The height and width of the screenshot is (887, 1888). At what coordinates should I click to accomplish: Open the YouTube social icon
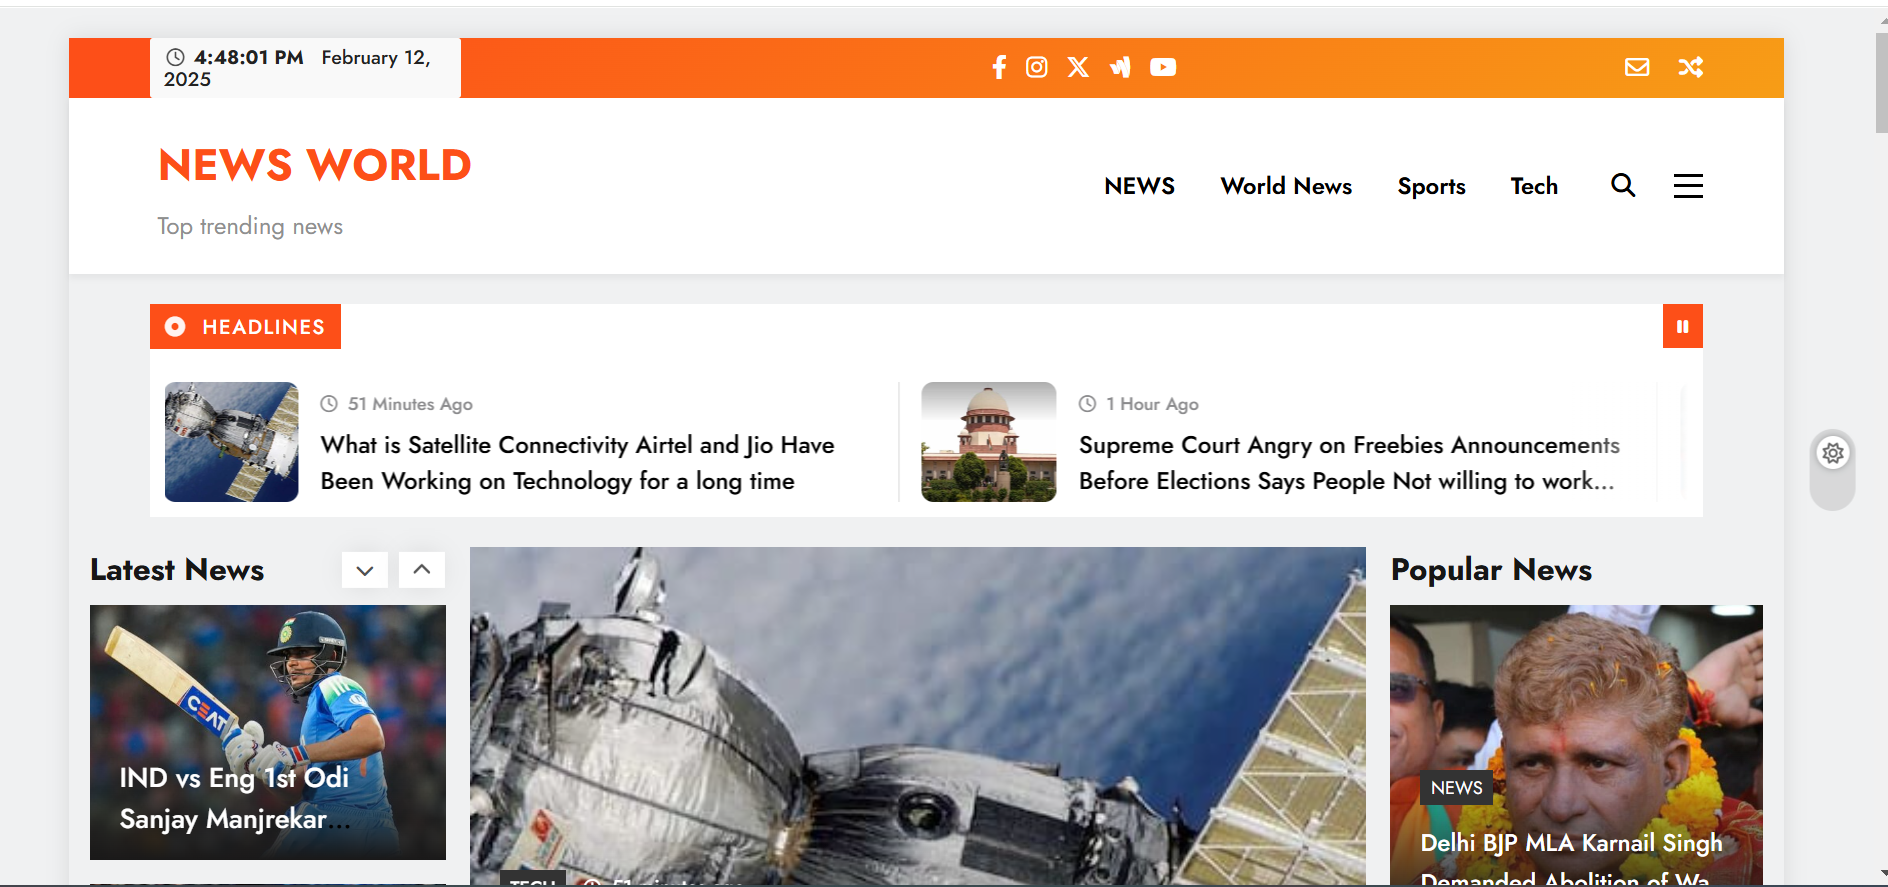(1163, 67)
